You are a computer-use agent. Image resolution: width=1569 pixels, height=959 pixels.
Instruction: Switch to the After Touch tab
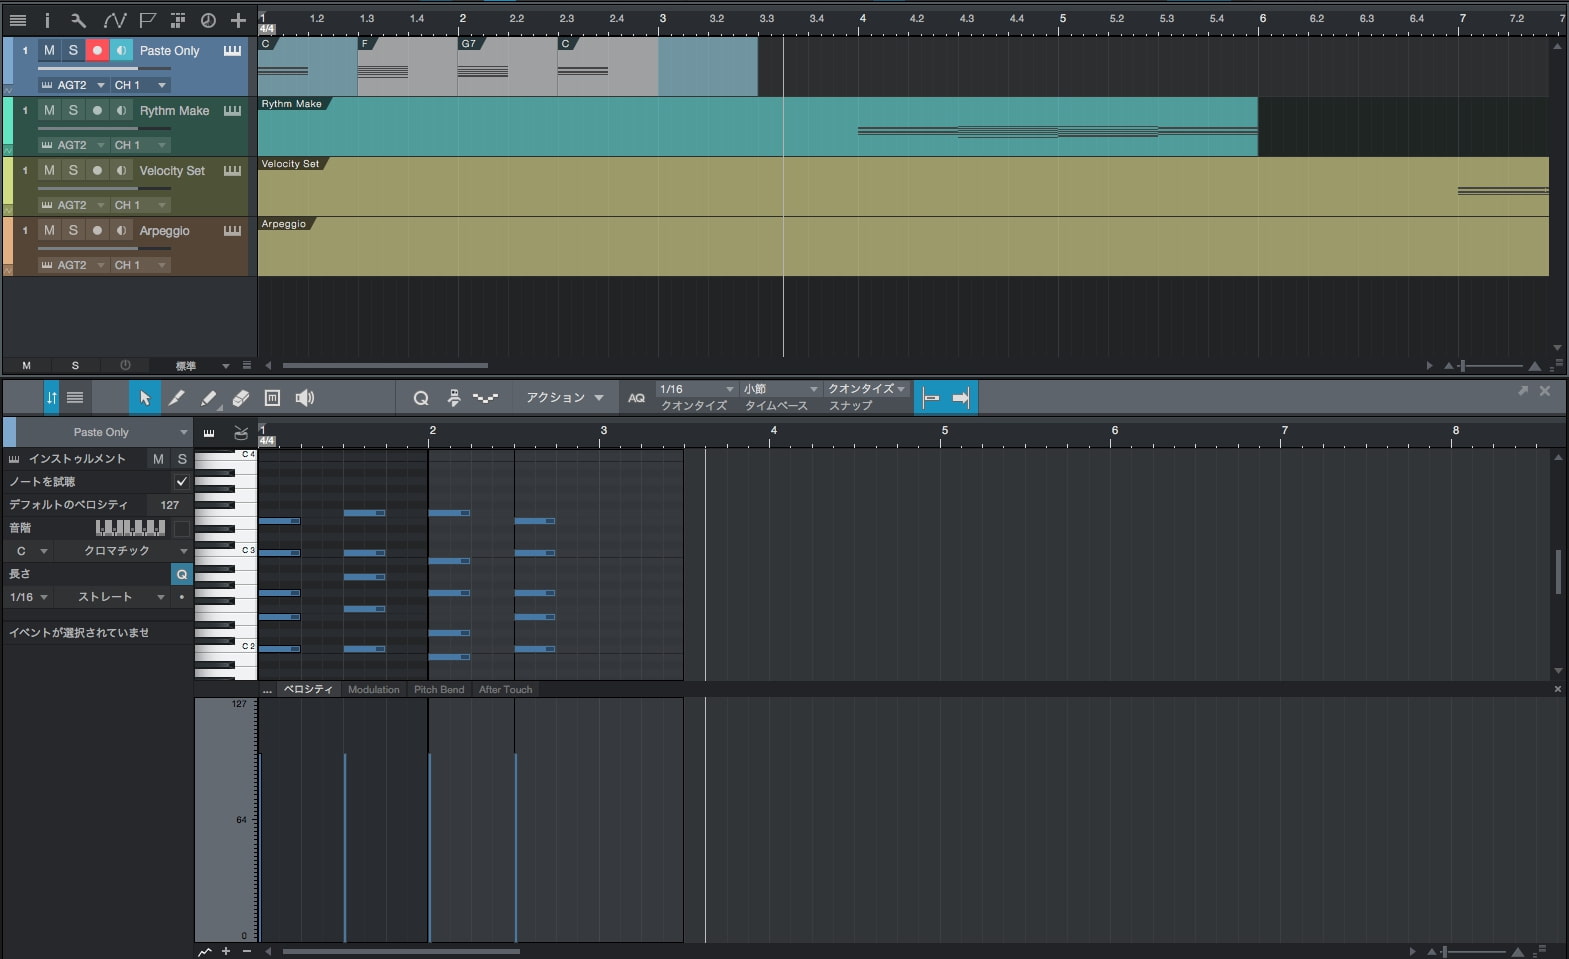[x=505, y=690]
